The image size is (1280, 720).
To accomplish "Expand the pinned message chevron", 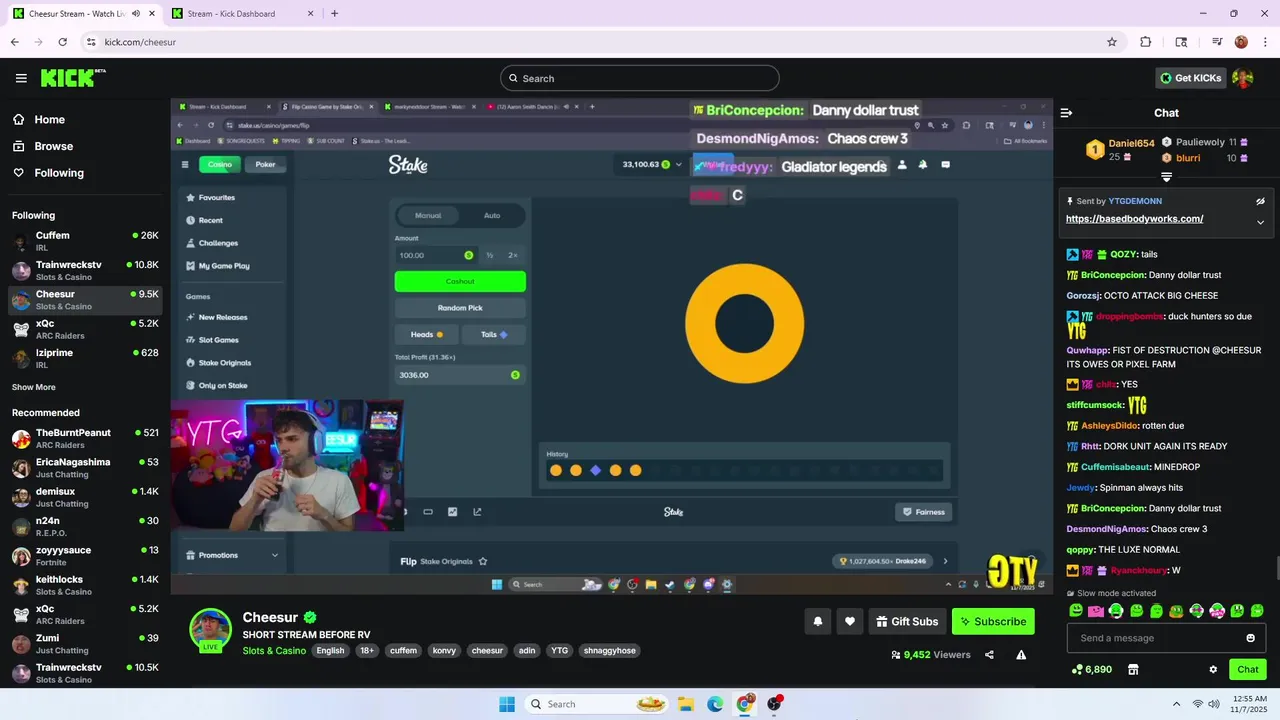I will [x=1260, y=222].
